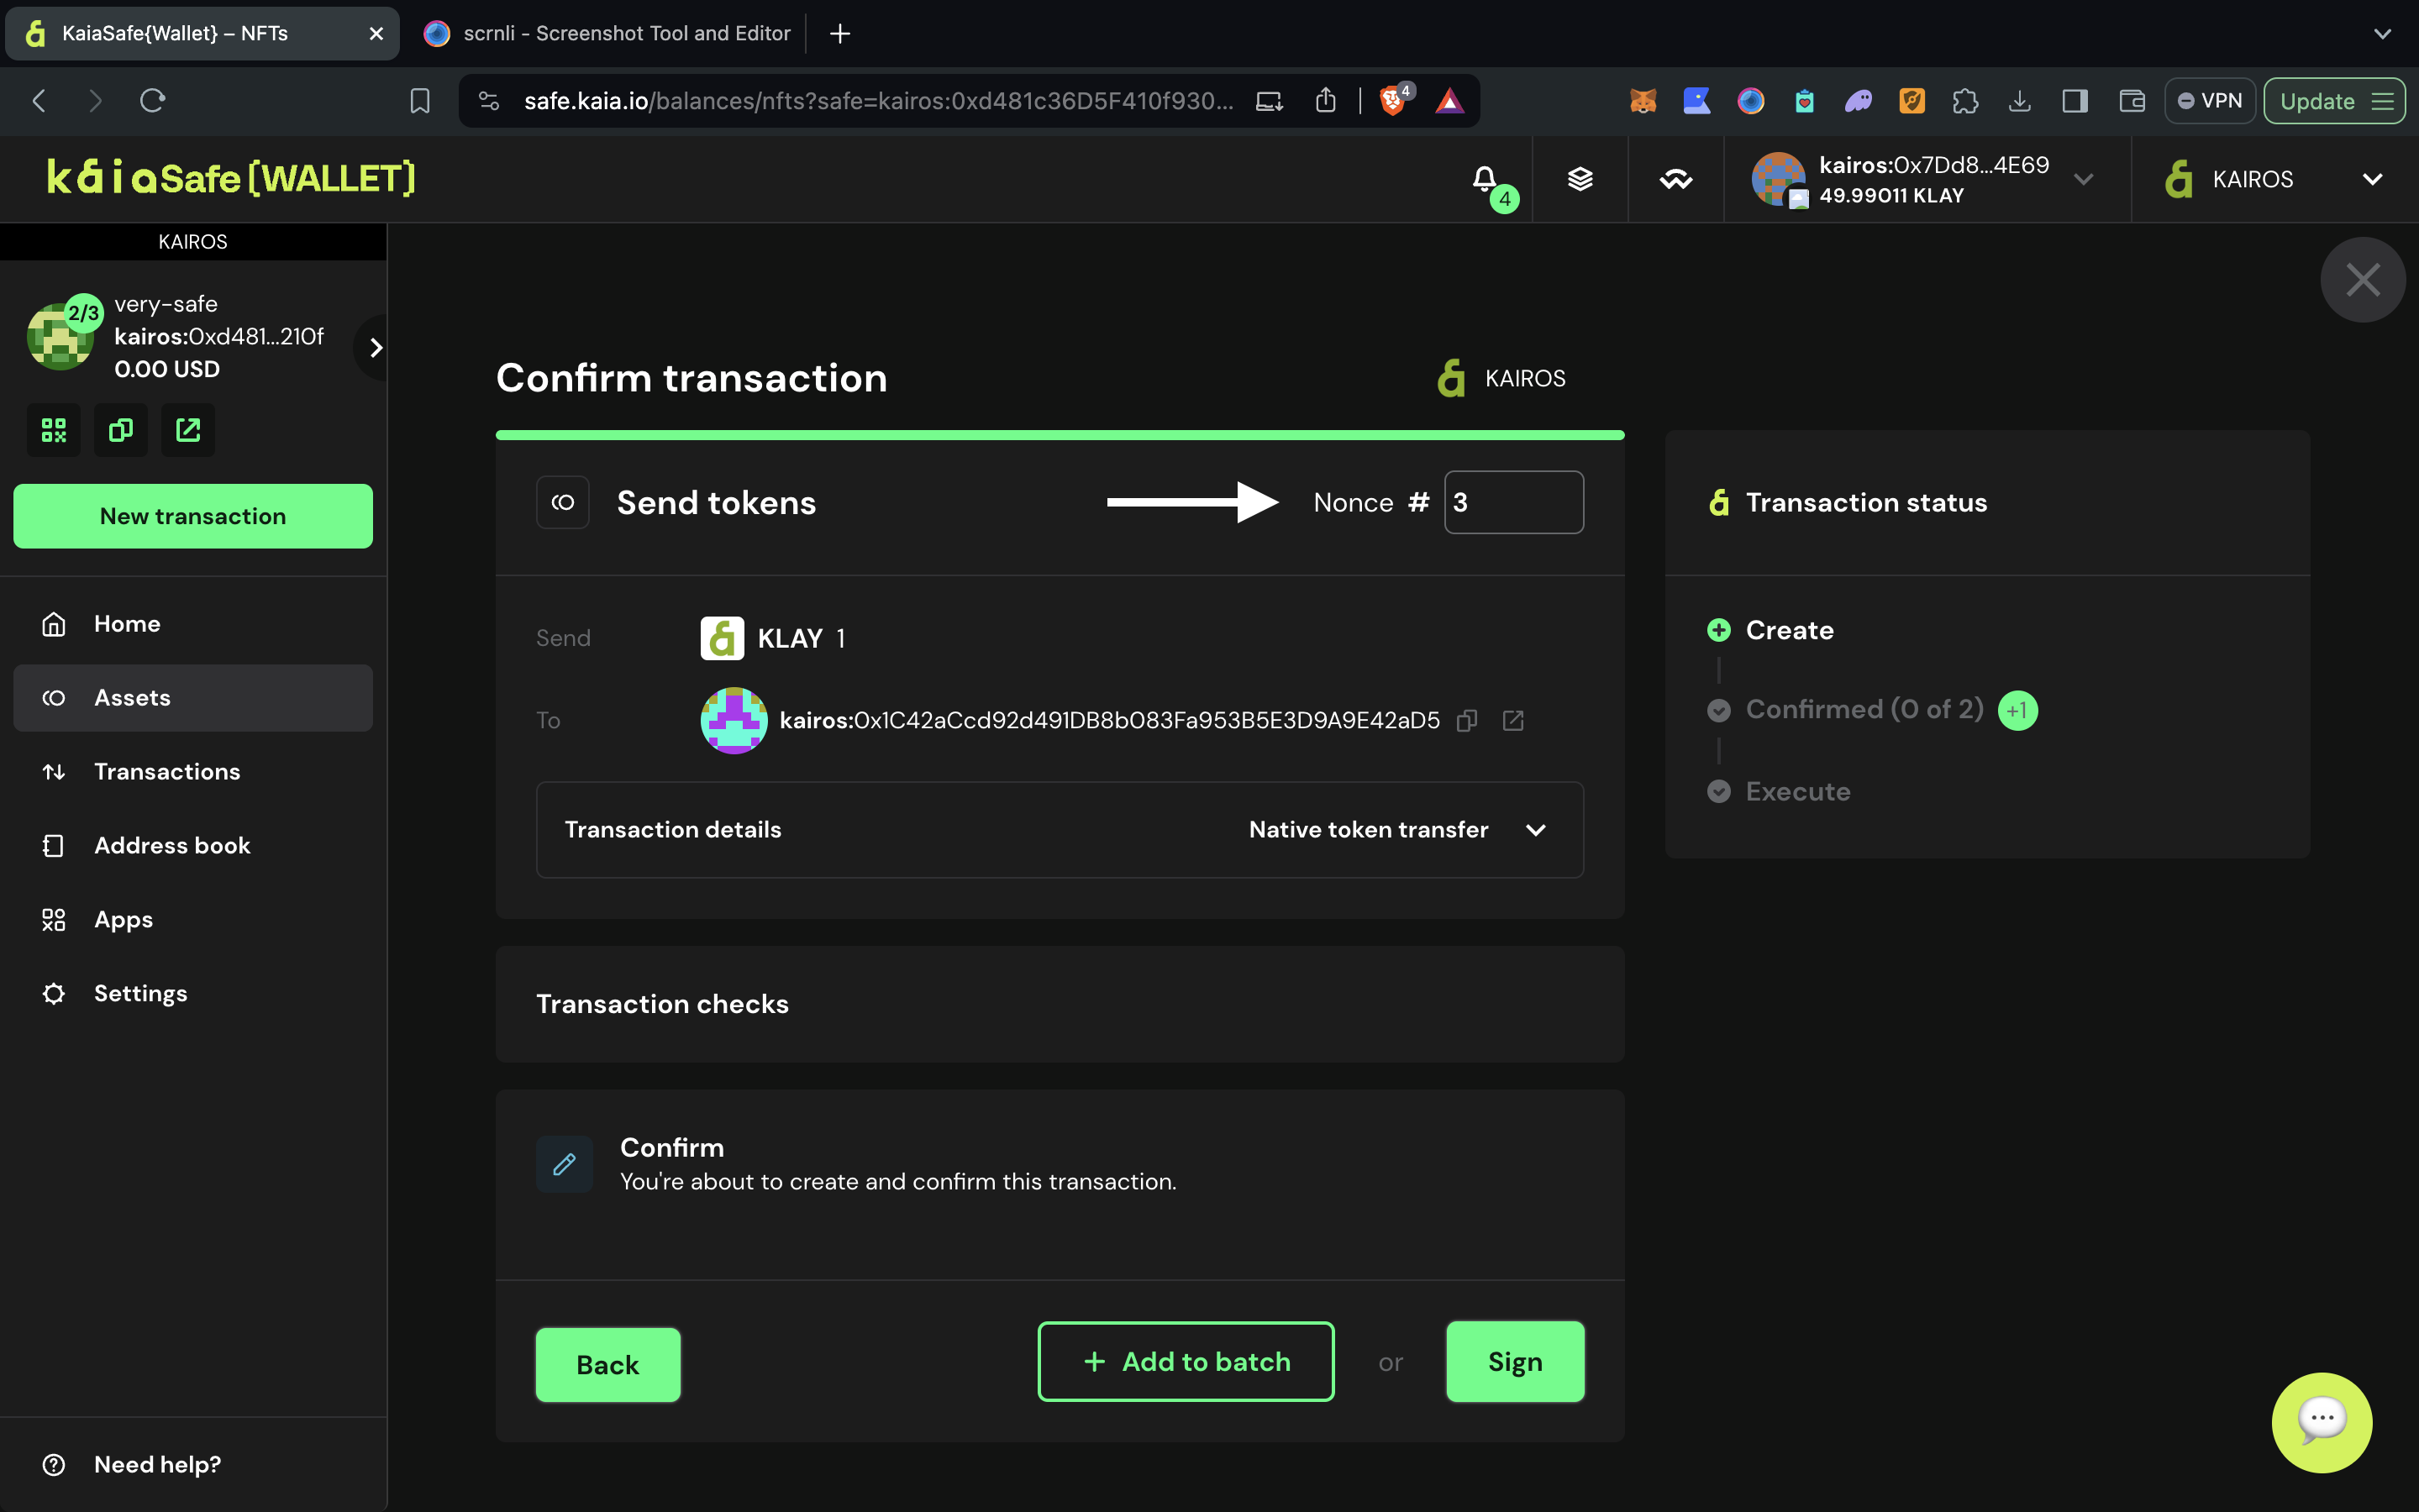
Task: Copy the safe address from the sidebar icon
Action: coord(121,430)
